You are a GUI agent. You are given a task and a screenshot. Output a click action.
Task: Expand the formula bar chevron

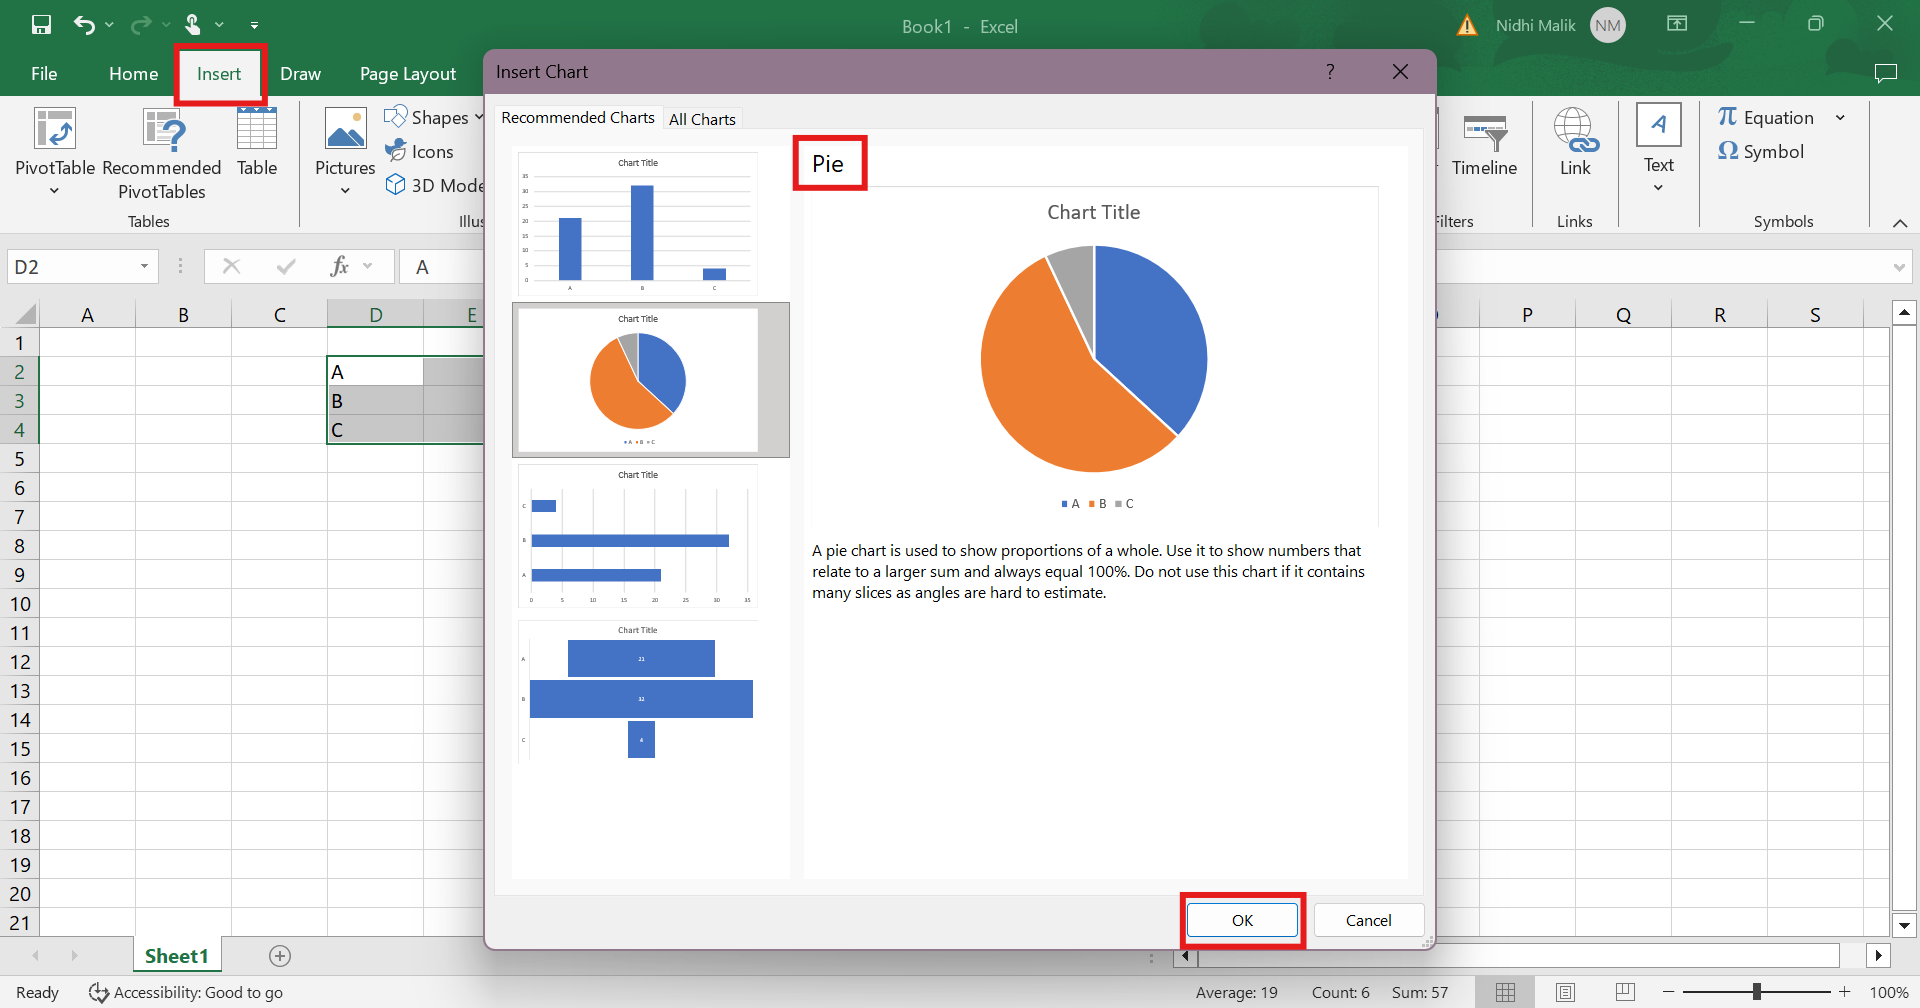click(1898, 267)
